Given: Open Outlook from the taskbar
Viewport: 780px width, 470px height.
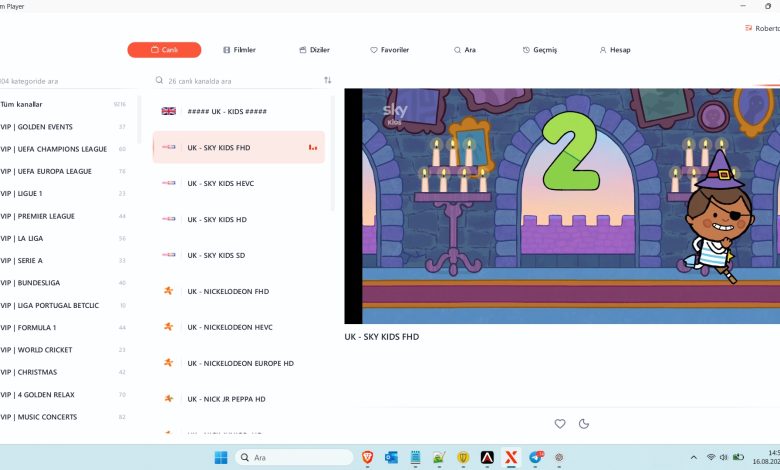Looking at the screenshot, I should (x=391, y=458).
